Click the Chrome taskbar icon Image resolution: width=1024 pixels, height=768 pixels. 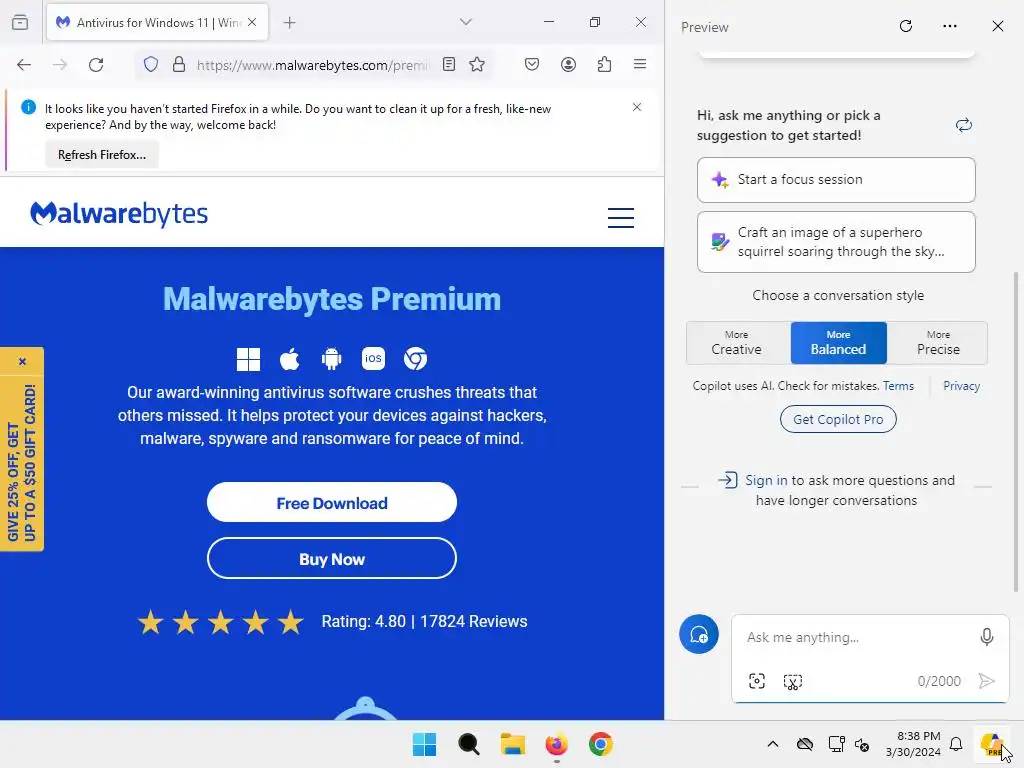click(x=601, y=744)
